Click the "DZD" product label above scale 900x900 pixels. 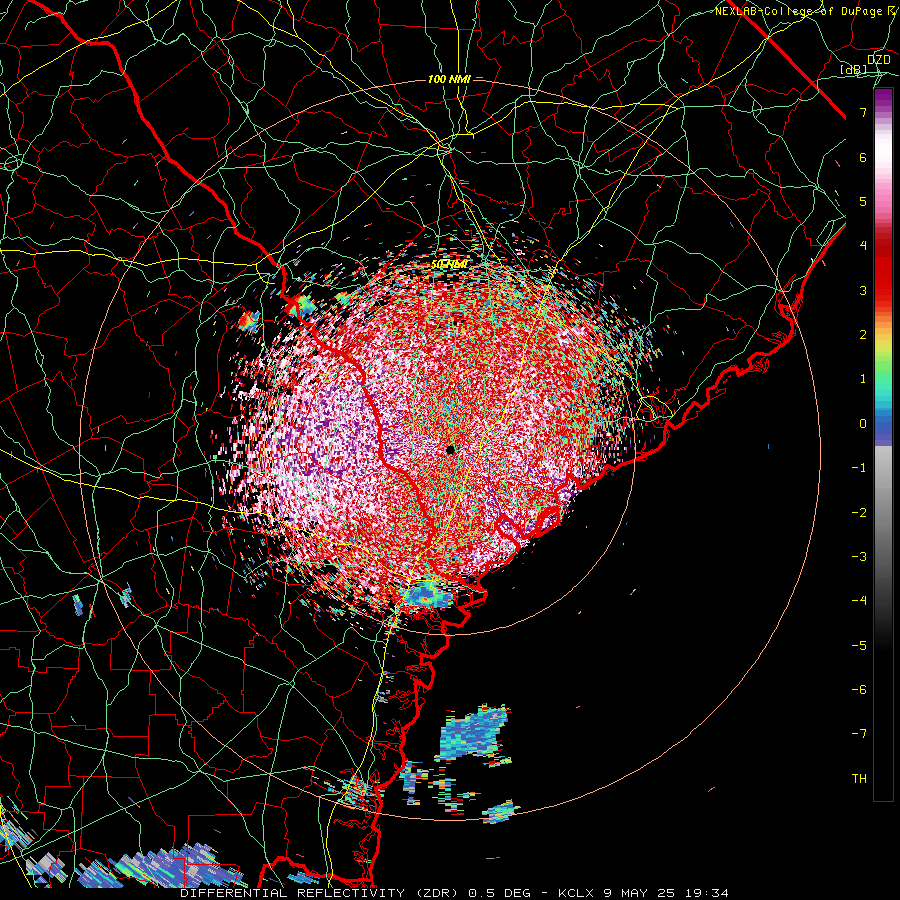pyautogui.click(x=879, y=60)
